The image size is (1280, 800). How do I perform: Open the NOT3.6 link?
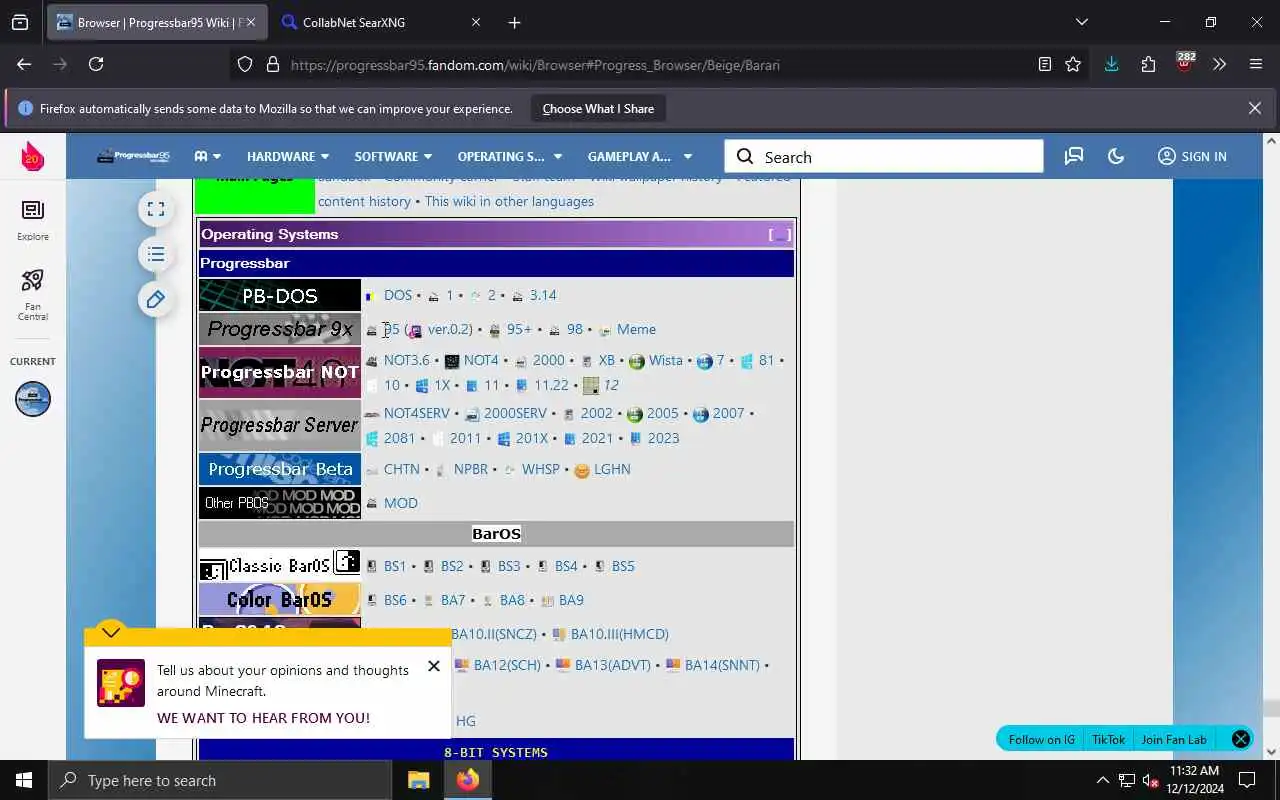click(x=406, y=360)
